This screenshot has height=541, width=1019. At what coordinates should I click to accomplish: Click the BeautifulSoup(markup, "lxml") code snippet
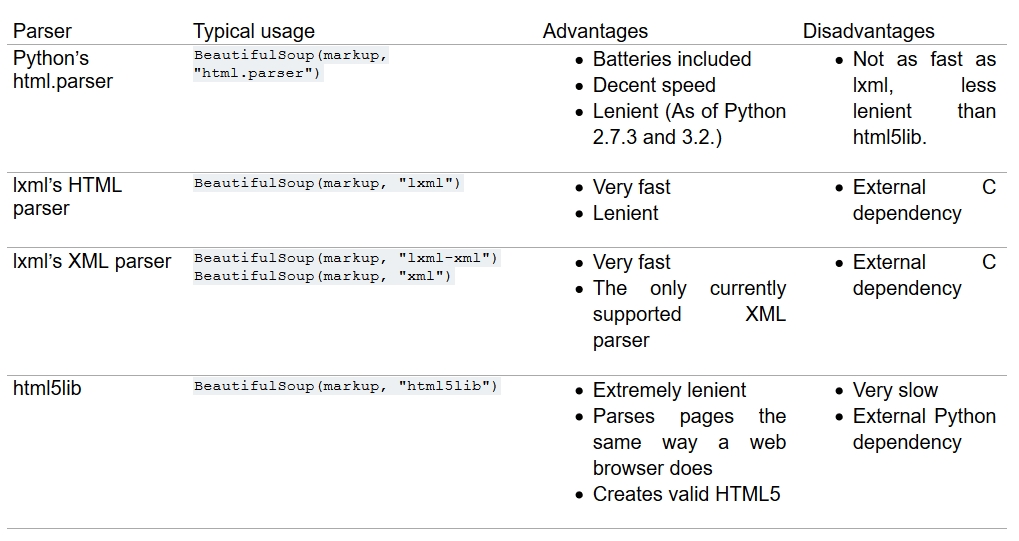pyautogui.click(x=328, y=184)
